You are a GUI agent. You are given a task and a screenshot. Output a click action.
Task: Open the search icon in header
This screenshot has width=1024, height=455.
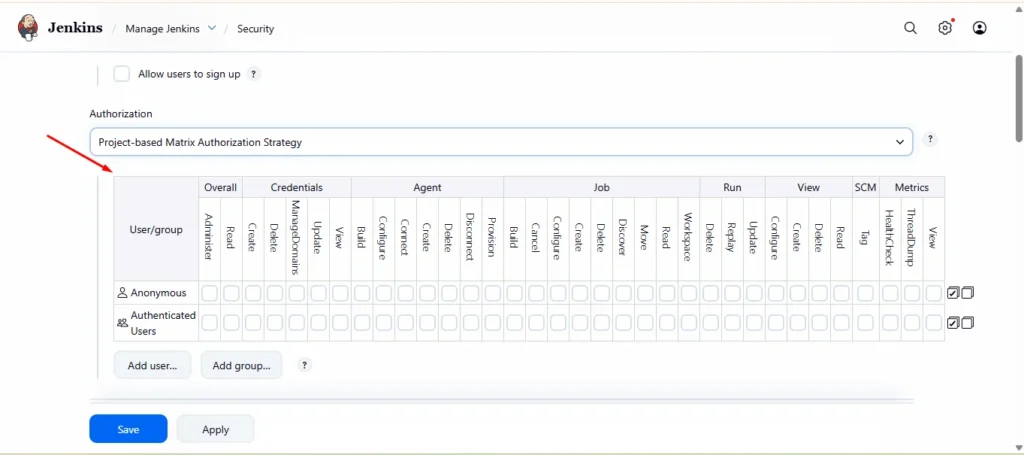(x=910, y=28)
